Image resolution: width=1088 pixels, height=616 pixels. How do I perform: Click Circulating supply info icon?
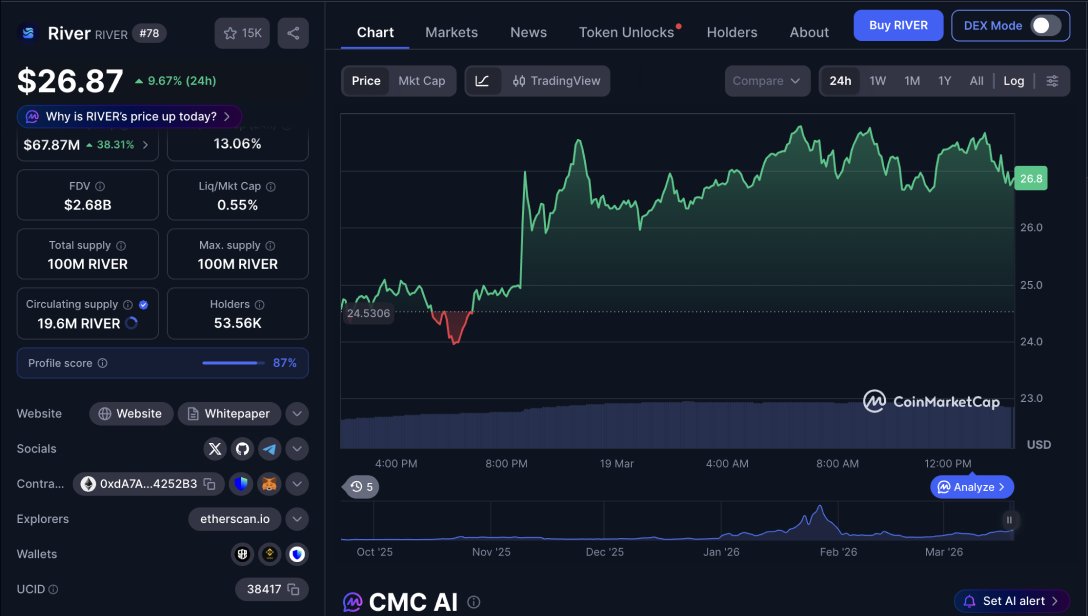(128, 305)
